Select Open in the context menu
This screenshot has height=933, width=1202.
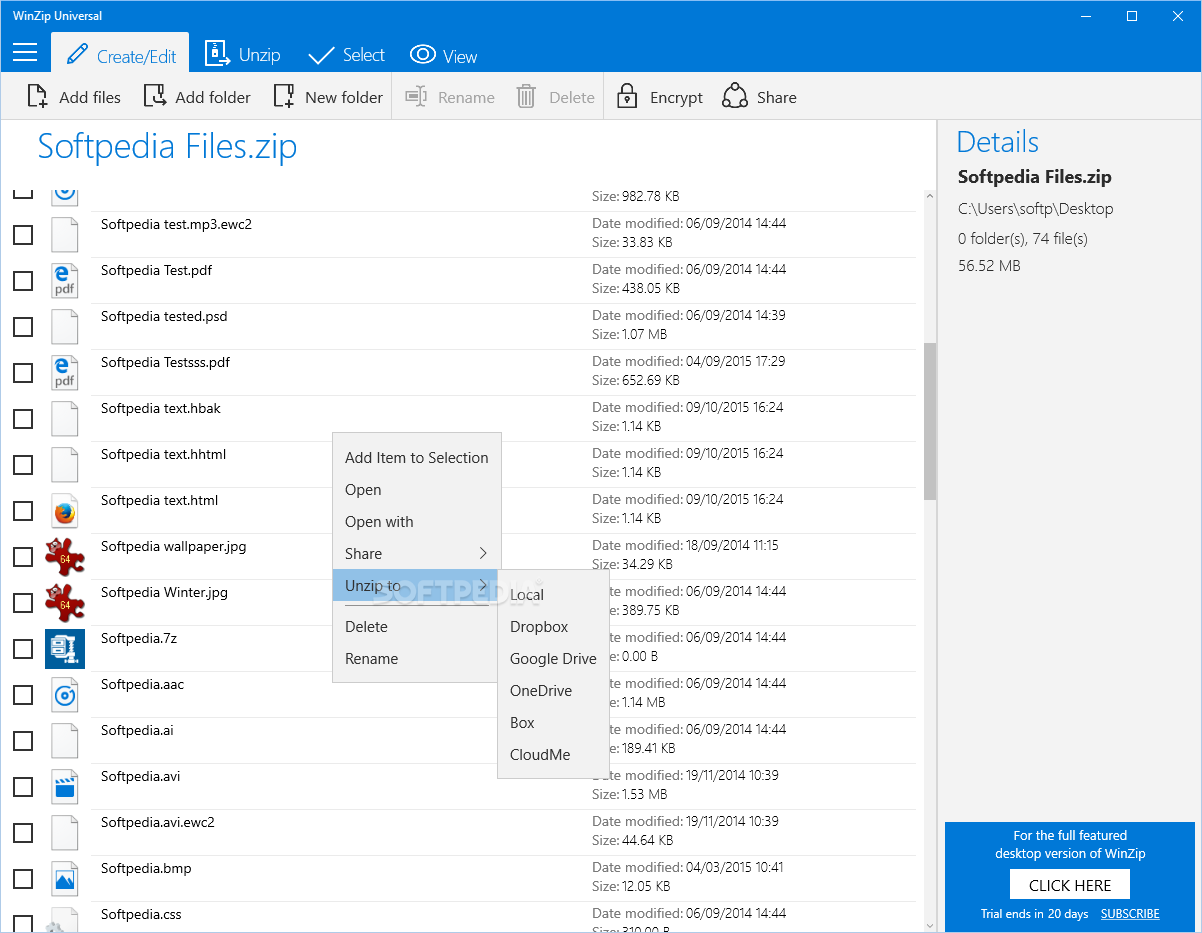[416, 489]
